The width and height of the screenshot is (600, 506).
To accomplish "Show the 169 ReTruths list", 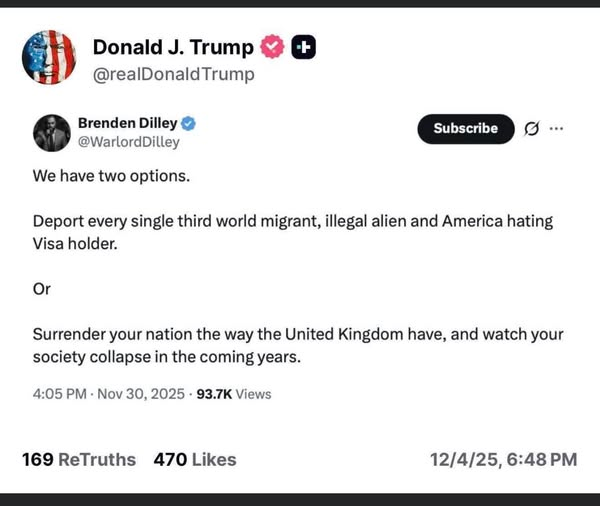I will [x=79, y=459].
